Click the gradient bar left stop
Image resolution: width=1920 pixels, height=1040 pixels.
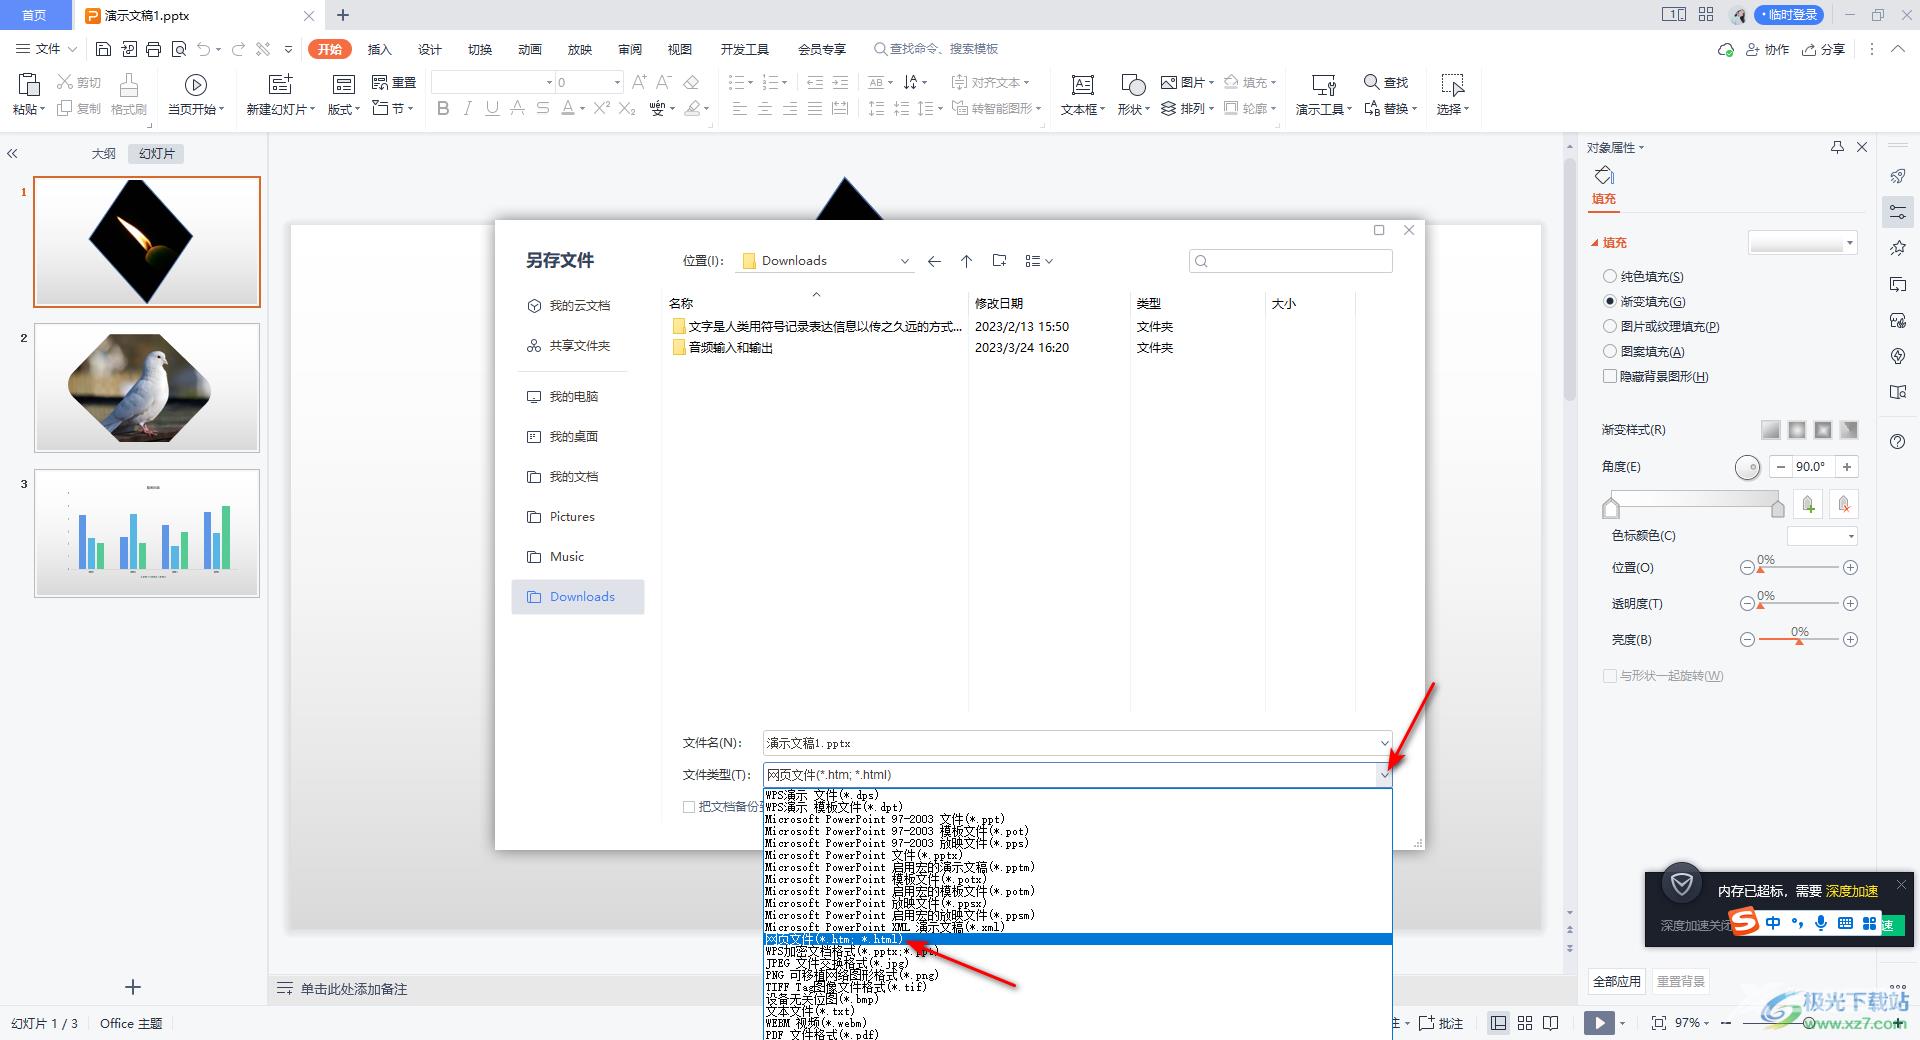pos(1610,508)
